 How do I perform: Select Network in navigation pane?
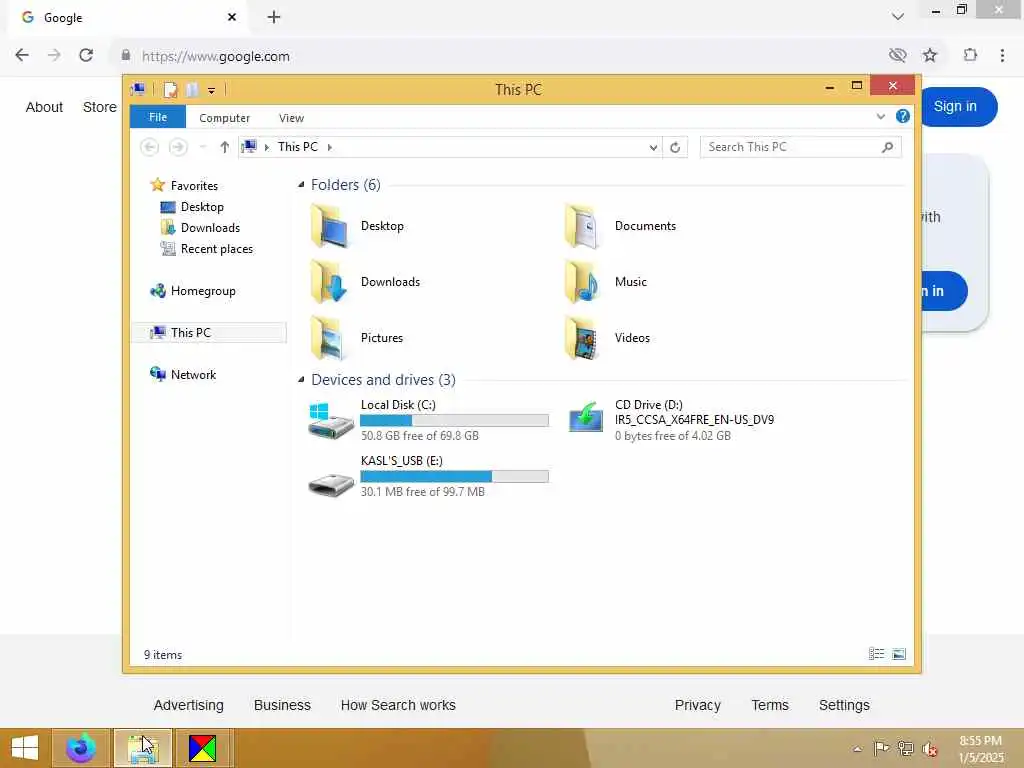(193, 375)
